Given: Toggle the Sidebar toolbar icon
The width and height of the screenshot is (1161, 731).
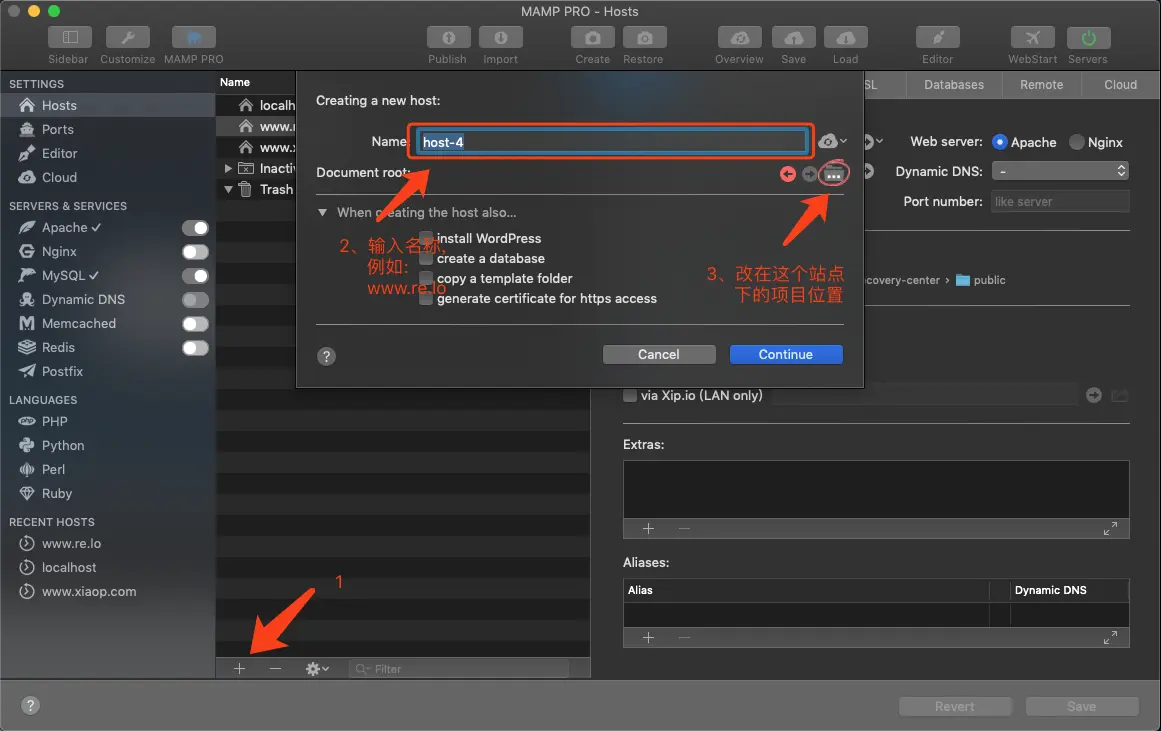Looking at the screenshot, I should point(70,37).
